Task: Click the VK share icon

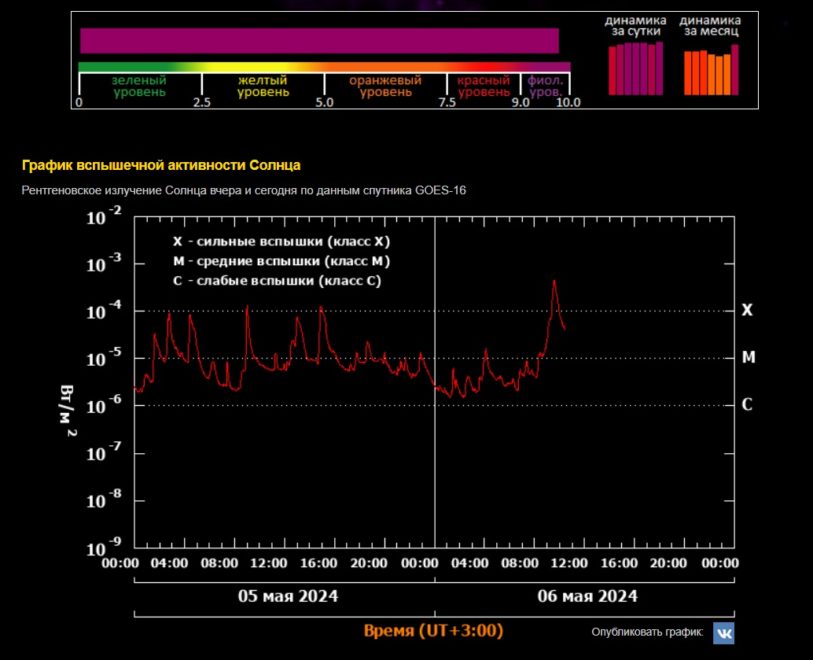Action: [723, 633]
